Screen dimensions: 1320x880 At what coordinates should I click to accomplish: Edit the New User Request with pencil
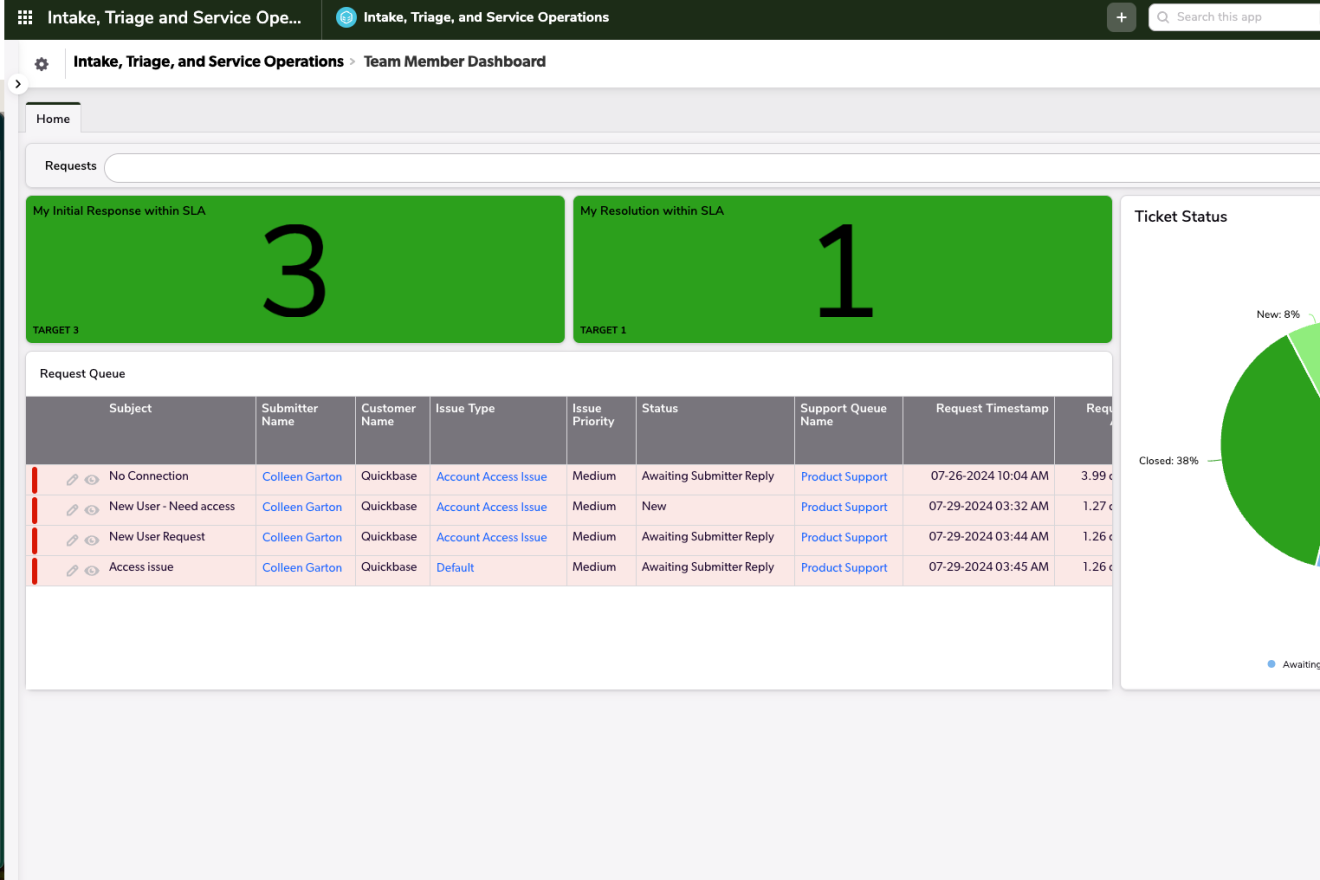pos(72,540)
